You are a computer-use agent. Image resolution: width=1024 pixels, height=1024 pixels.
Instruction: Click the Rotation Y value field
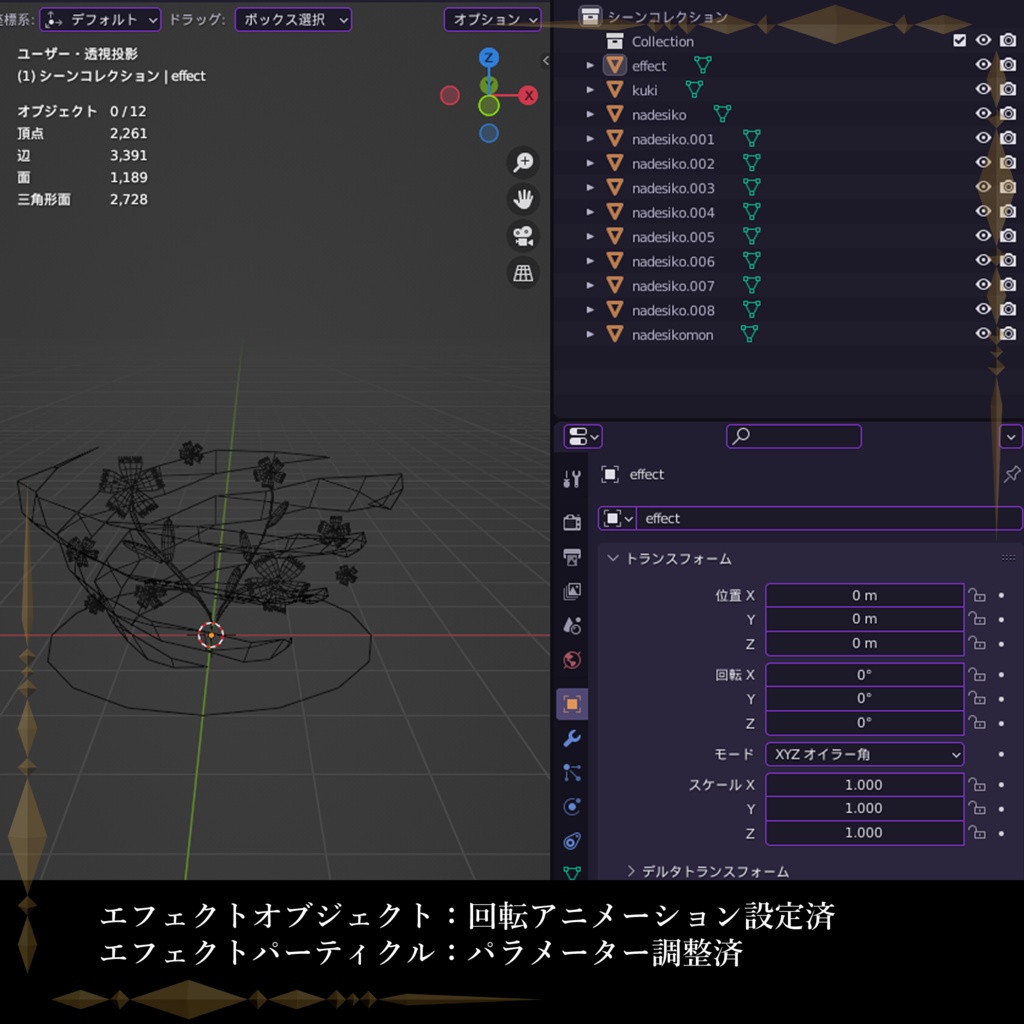(865, 699)
